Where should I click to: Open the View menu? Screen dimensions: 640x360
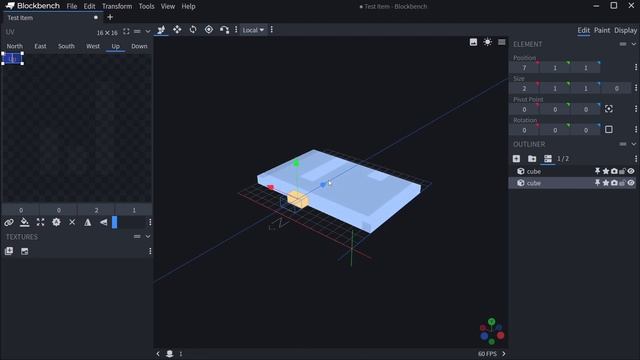(167, 7)
